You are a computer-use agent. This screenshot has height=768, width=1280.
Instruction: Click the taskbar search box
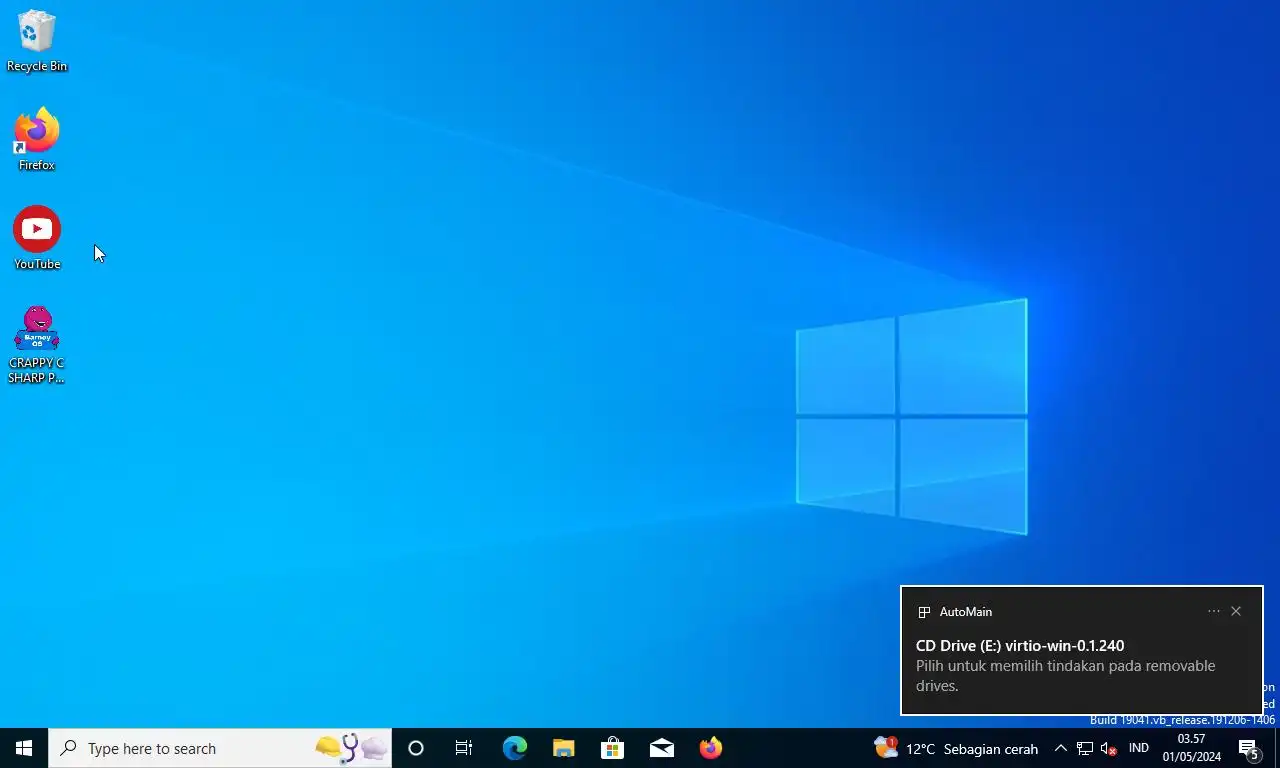[220, 748]
